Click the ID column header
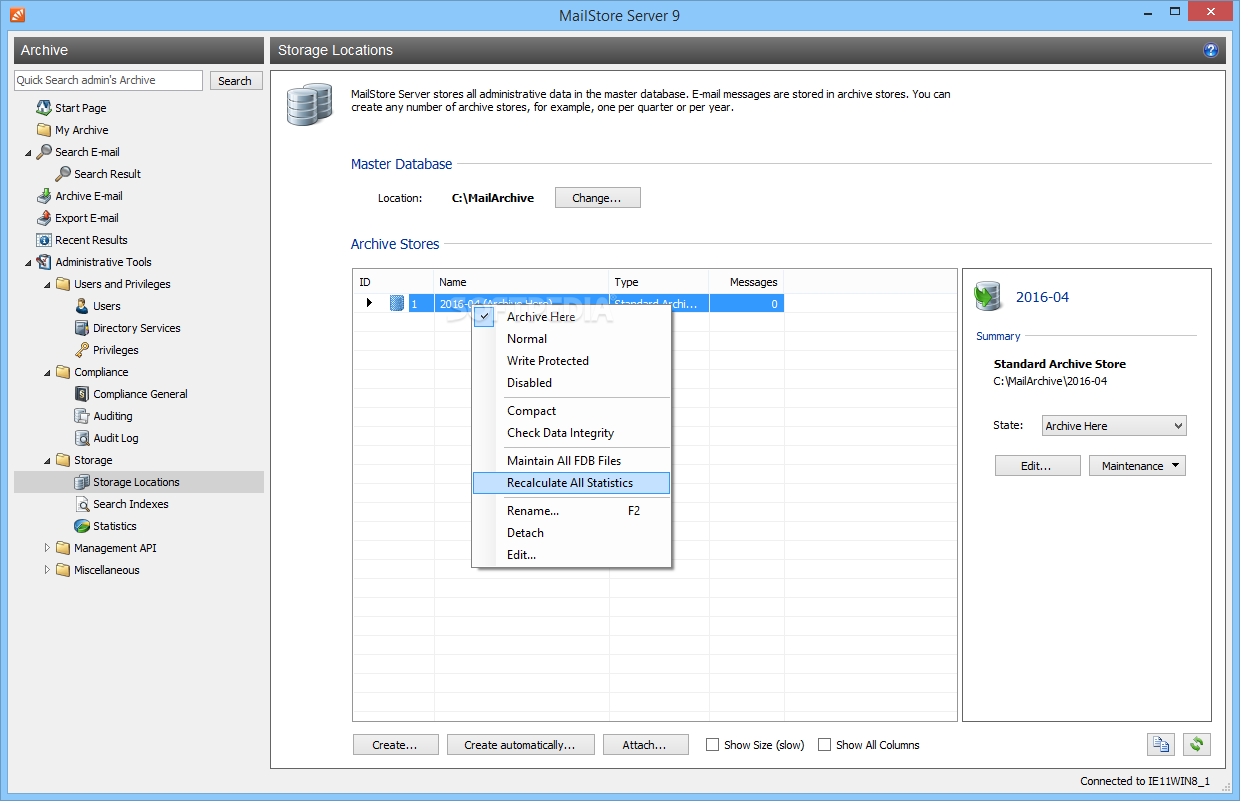The height and width of the screenshot is (801, 1240). coord(393,282)
